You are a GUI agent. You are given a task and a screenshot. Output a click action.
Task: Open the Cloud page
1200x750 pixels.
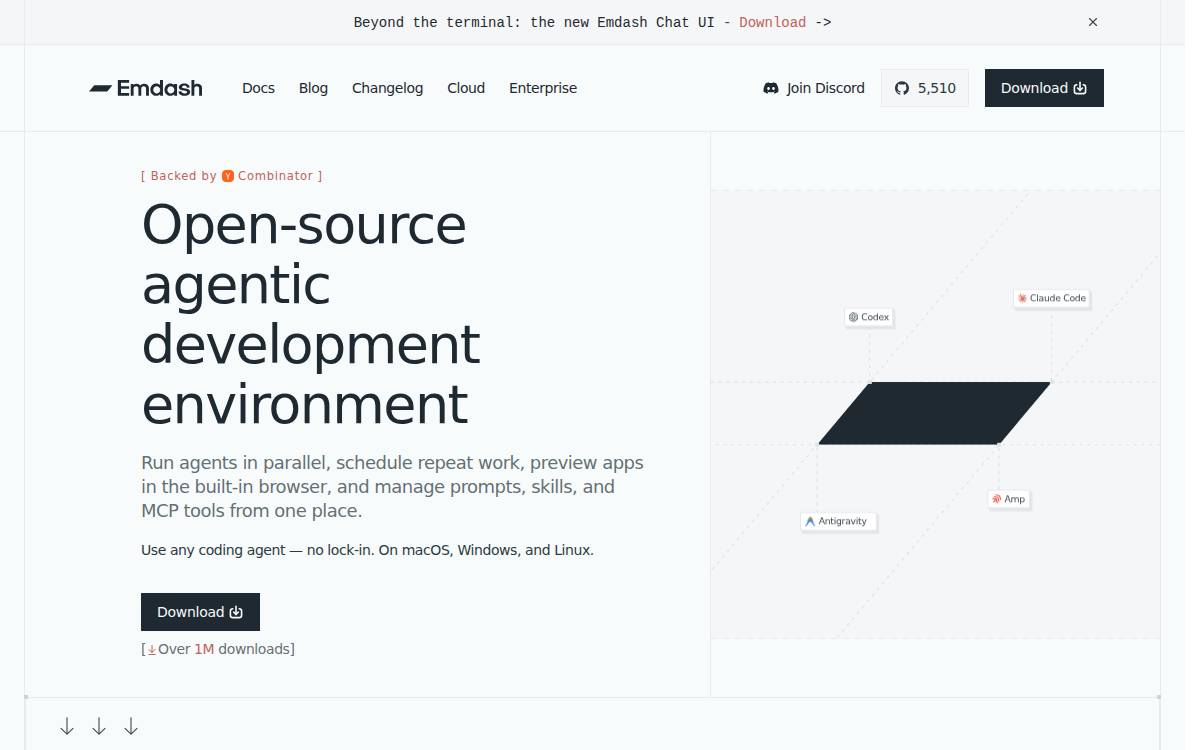(466, 88)
